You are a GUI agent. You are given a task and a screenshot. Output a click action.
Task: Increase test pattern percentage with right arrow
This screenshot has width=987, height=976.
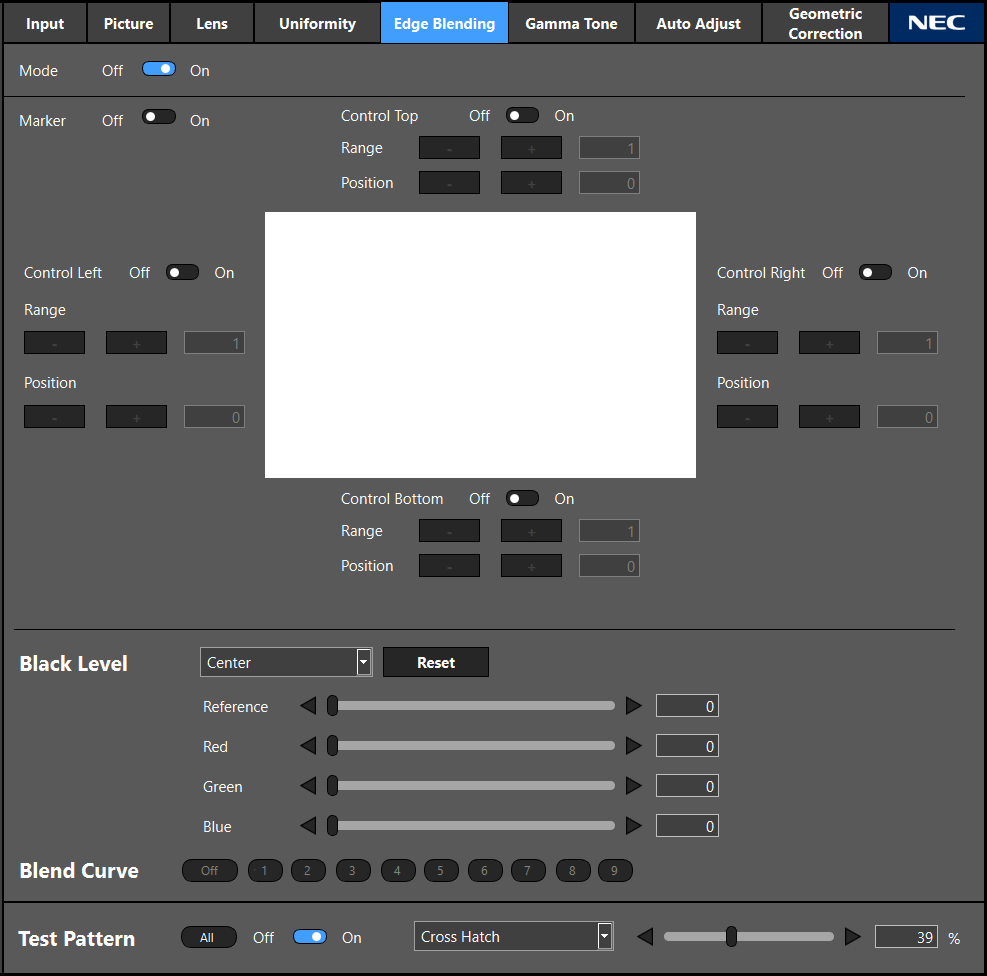point(852,937)
